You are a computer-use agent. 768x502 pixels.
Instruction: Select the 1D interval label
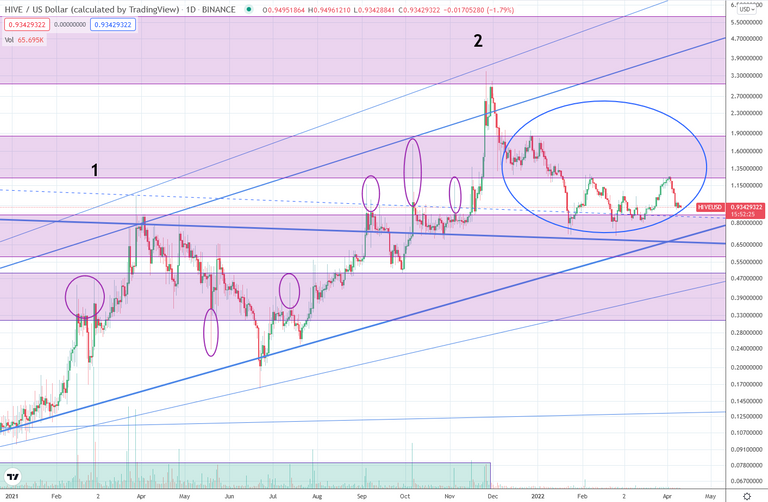(x=191, y=9)
